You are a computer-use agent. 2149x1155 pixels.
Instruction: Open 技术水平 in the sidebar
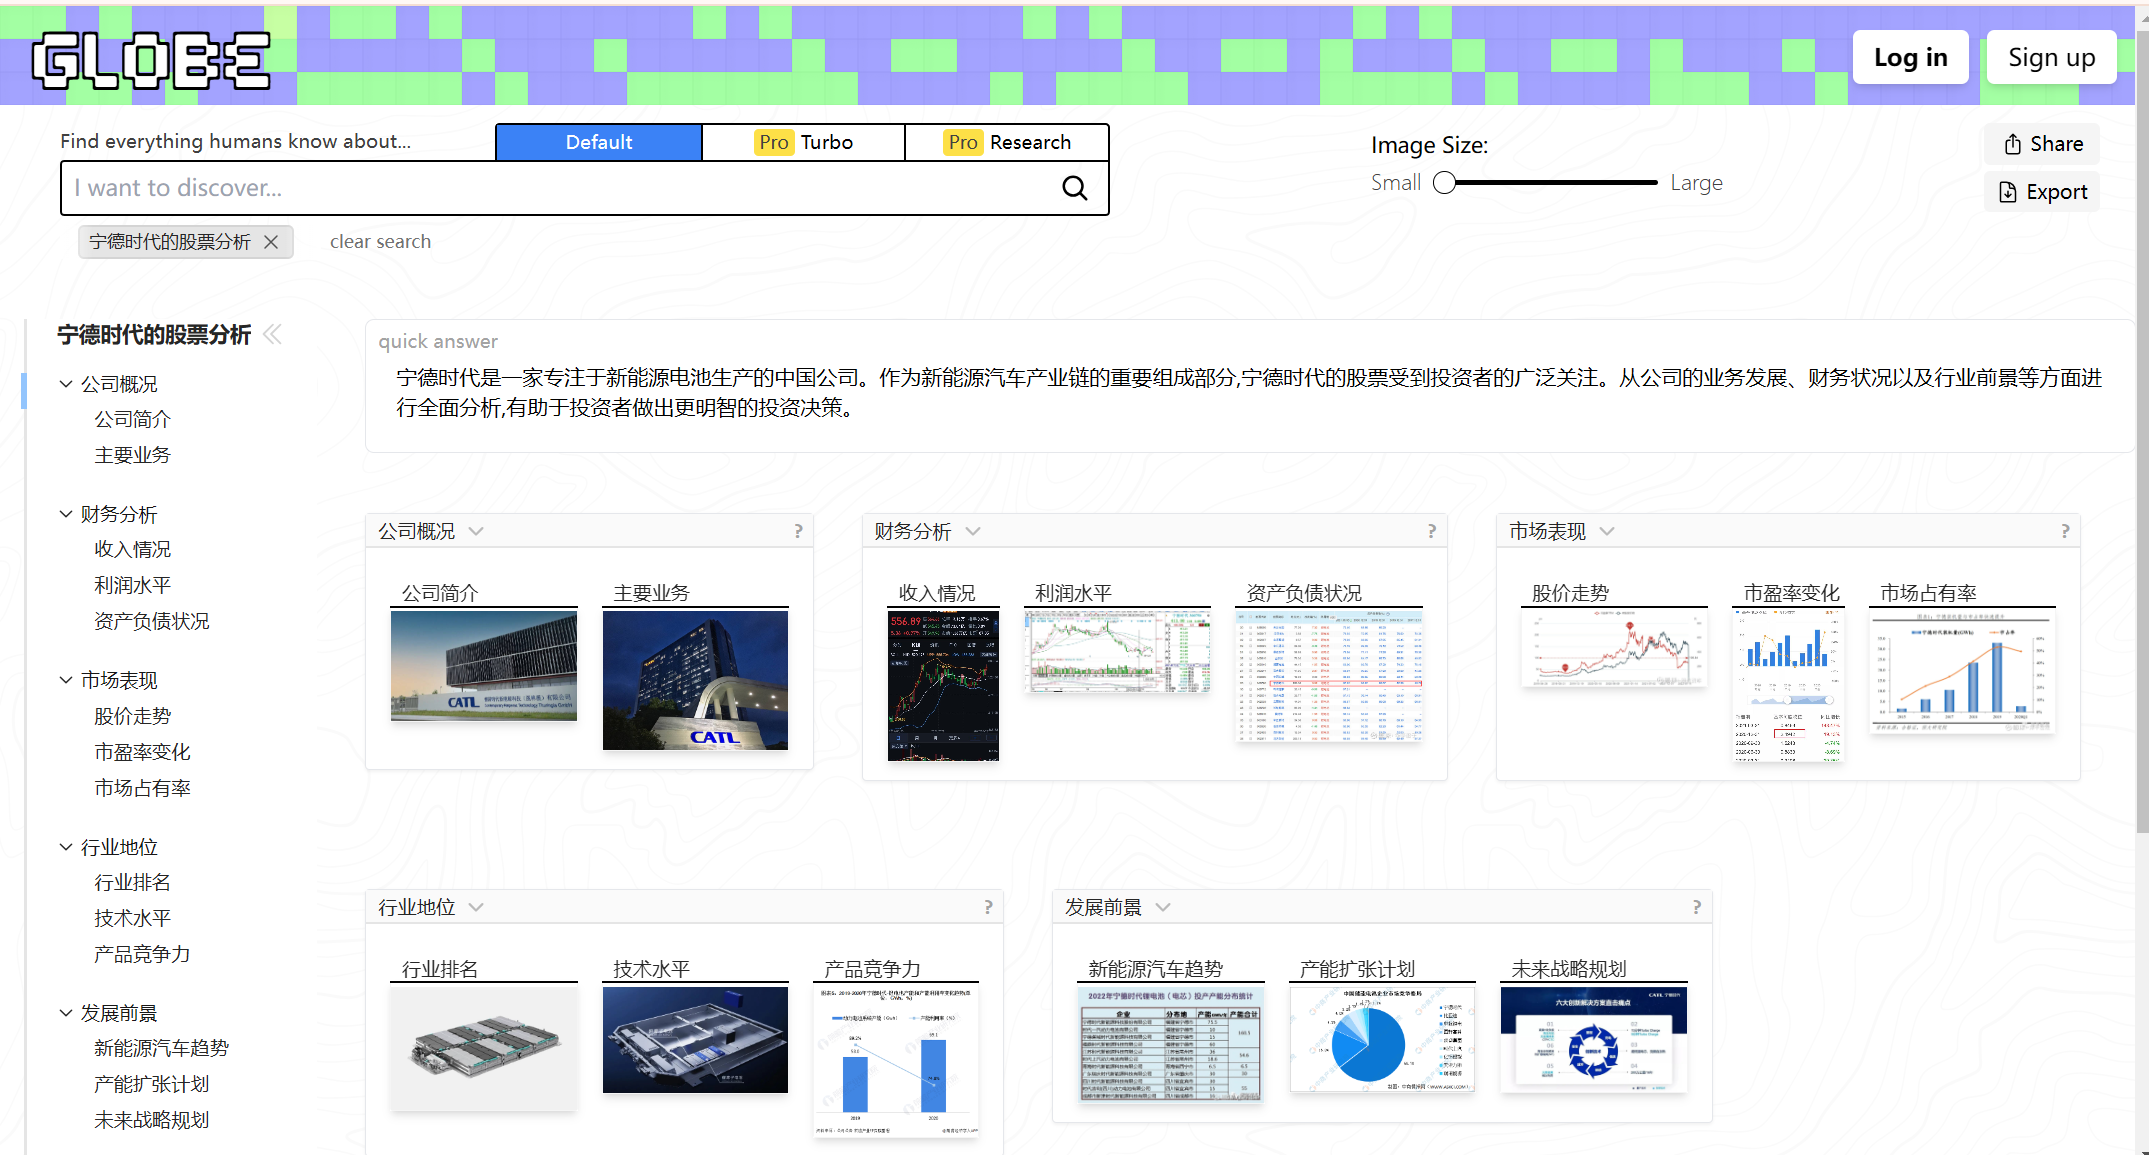click(x=132, y=918)
